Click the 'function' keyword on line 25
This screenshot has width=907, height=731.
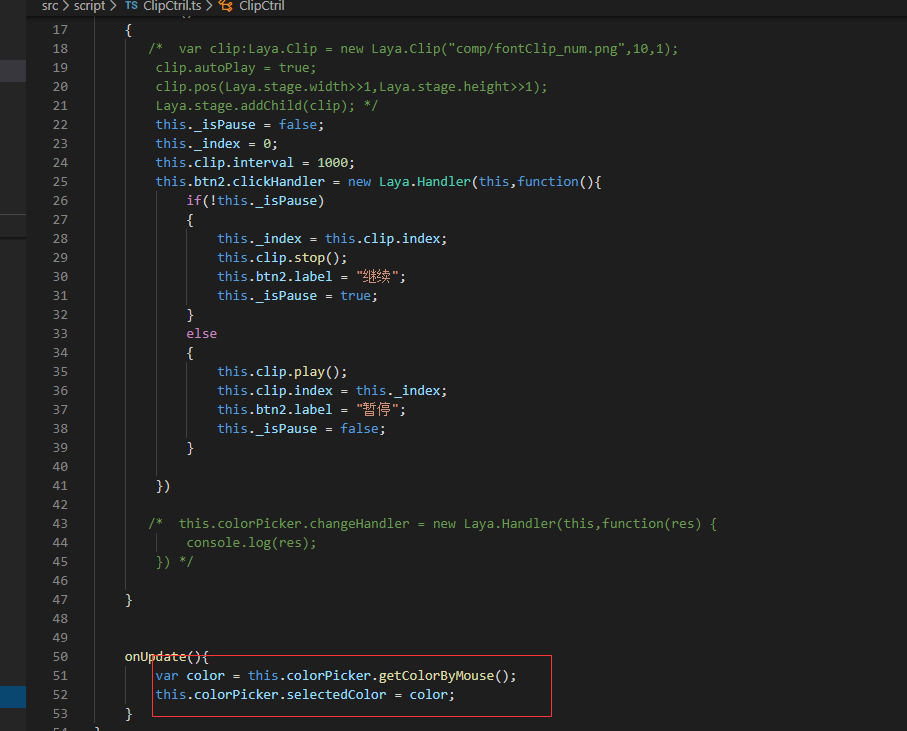(548, 182)
